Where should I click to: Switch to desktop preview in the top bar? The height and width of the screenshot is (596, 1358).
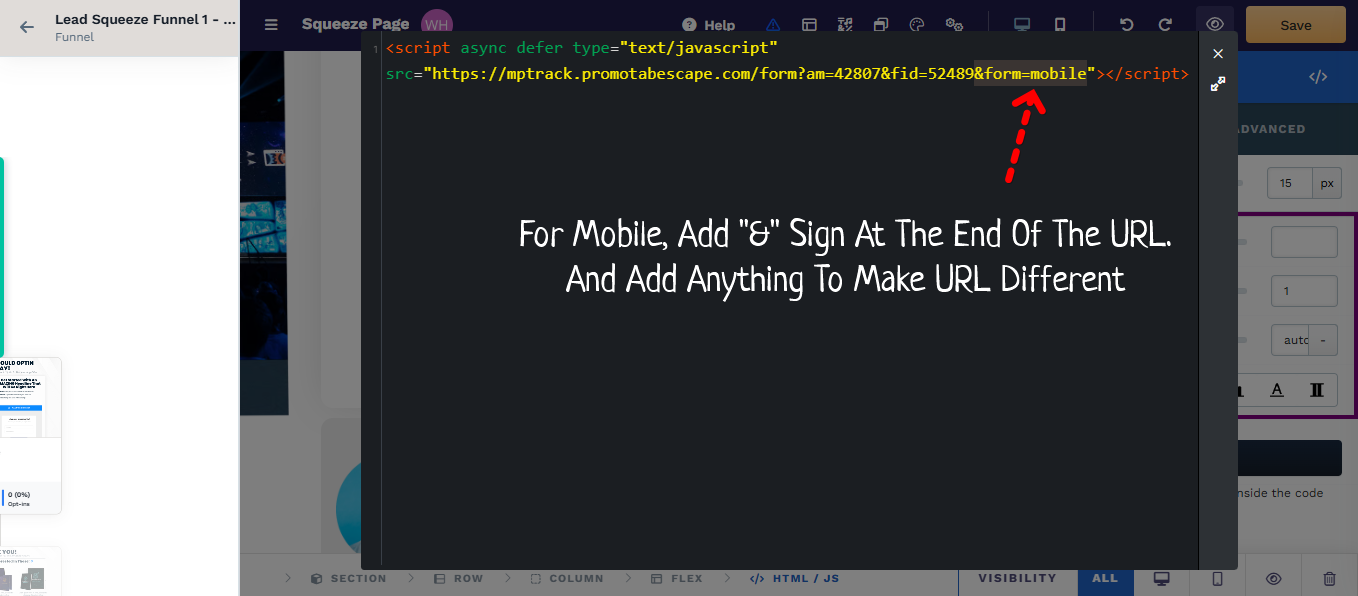(1022, 25)
